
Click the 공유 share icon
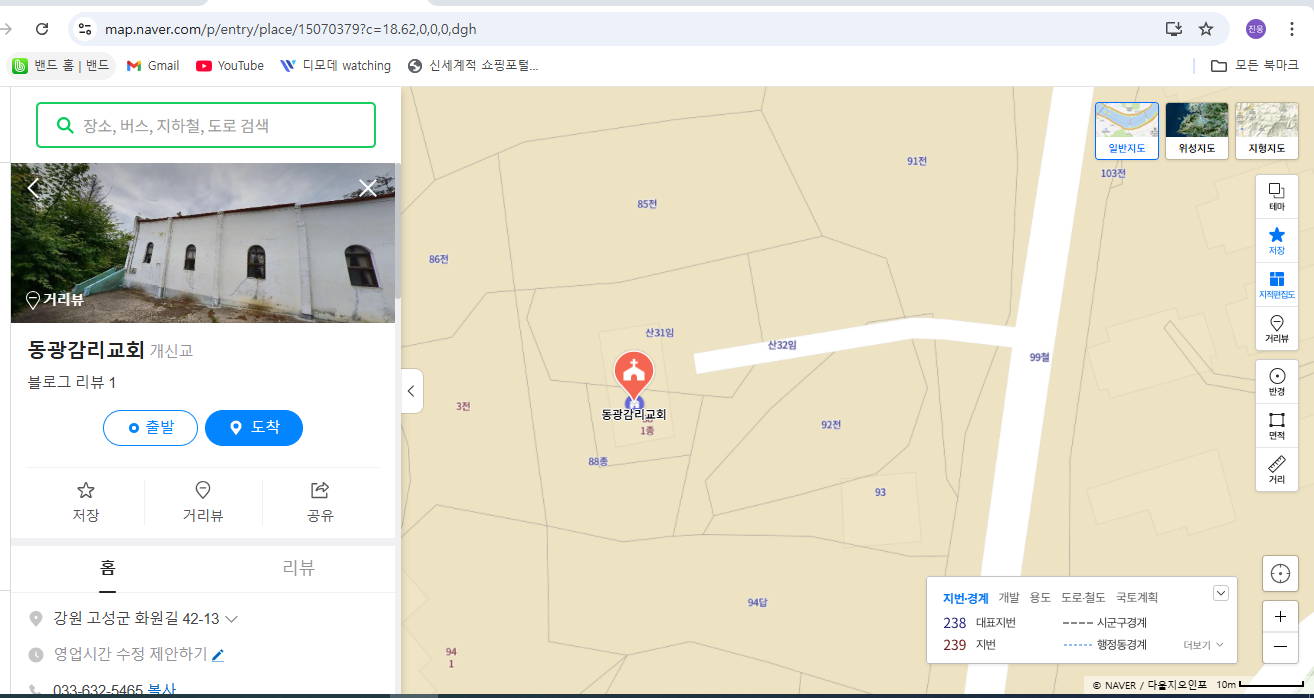point(320,501)
